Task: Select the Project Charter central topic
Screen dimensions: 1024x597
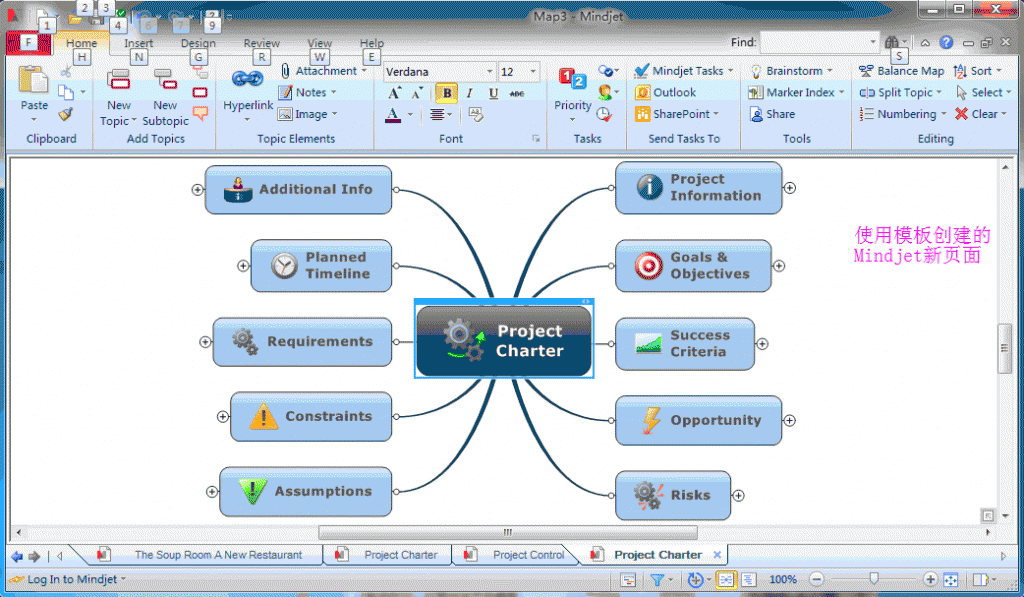Action: tap(504, 340)
